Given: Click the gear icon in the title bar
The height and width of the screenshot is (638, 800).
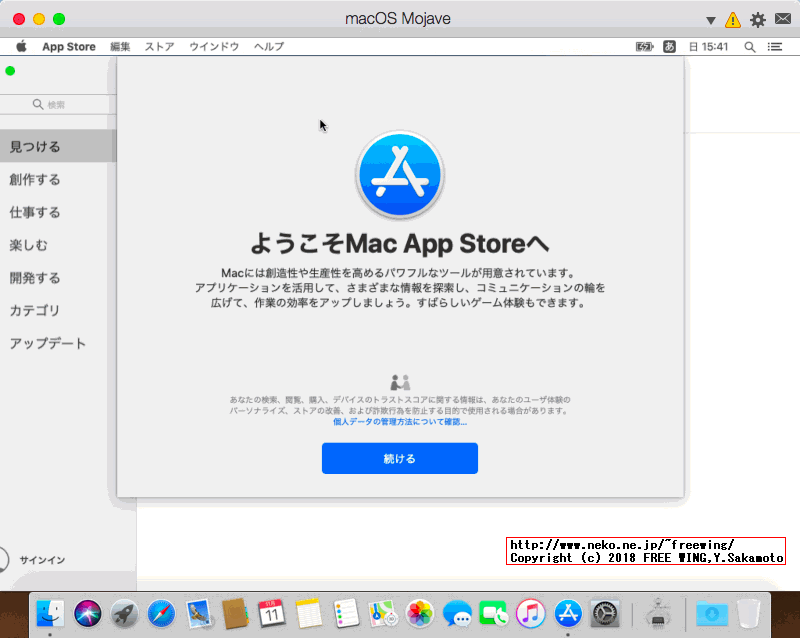Looking at the screenshot, I should [x=758, y=18].
